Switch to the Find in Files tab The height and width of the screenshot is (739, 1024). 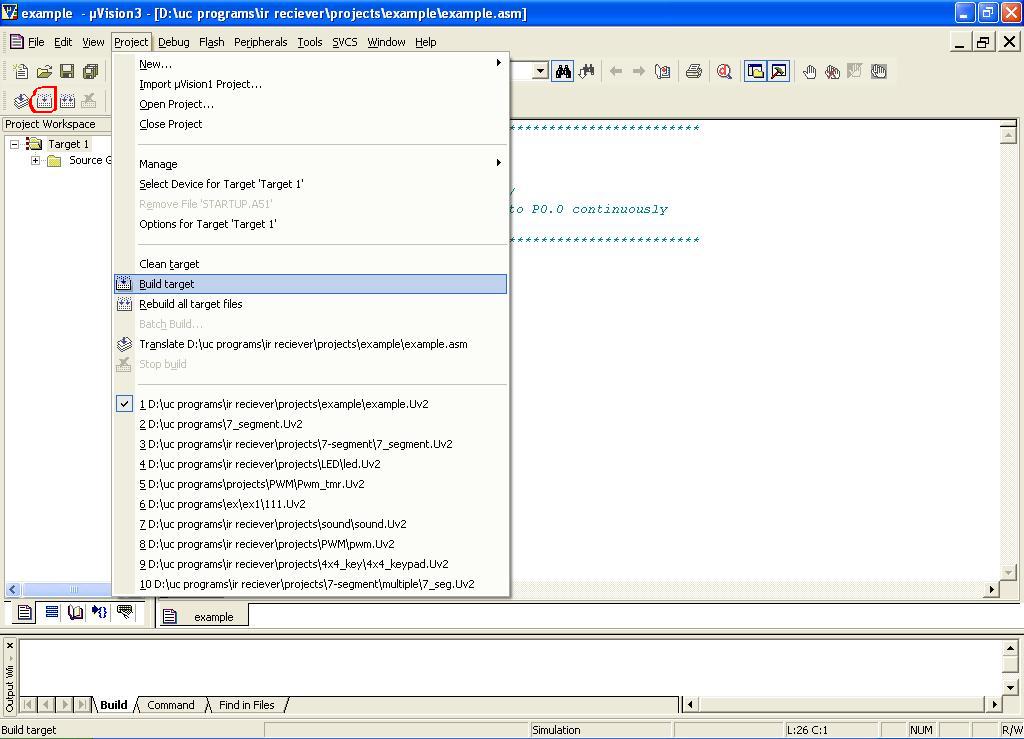pyautogui.click(x=246, y=705)
